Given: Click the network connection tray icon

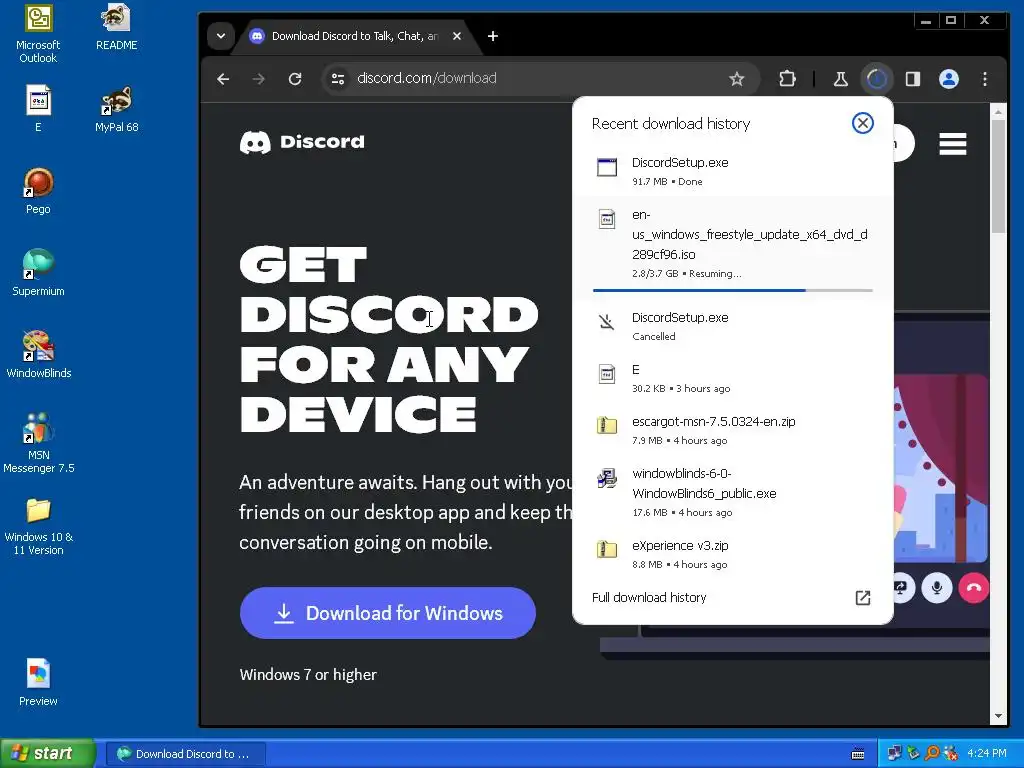Looking at the screenshot, I should [894, 754].
